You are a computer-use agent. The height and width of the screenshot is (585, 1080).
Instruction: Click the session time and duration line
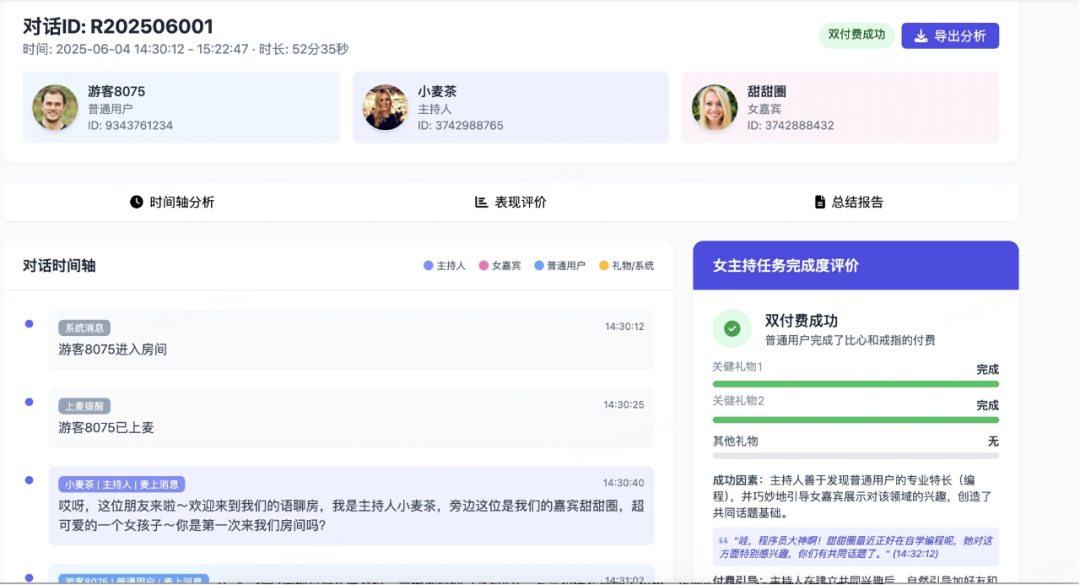[185, 49]
